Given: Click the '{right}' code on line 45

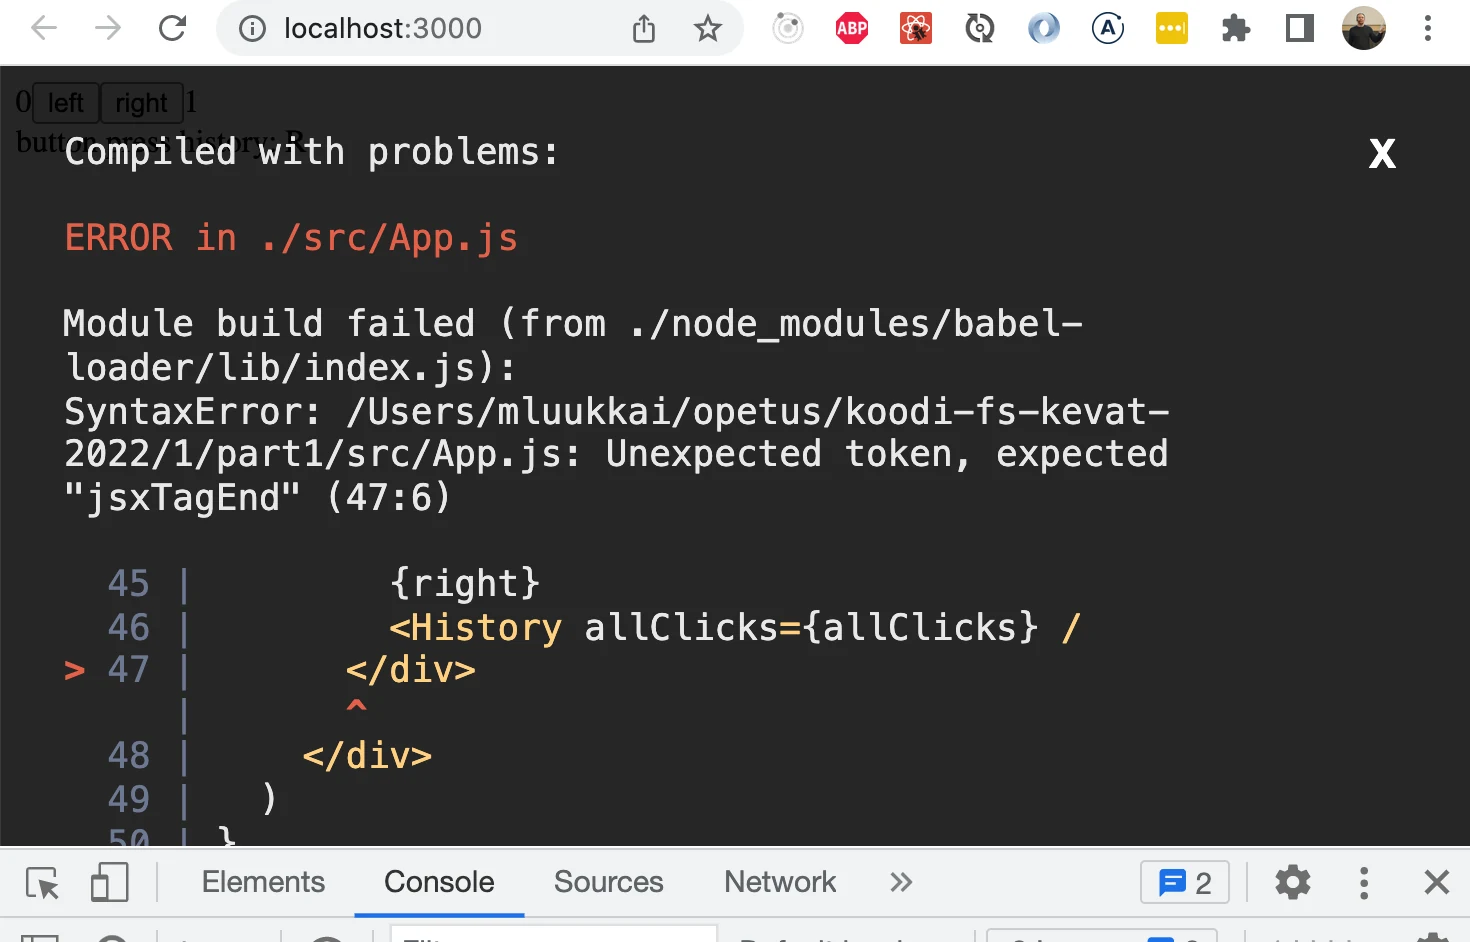Looking at the screenshot, I should pyautogui.click(x=465, y=583).
